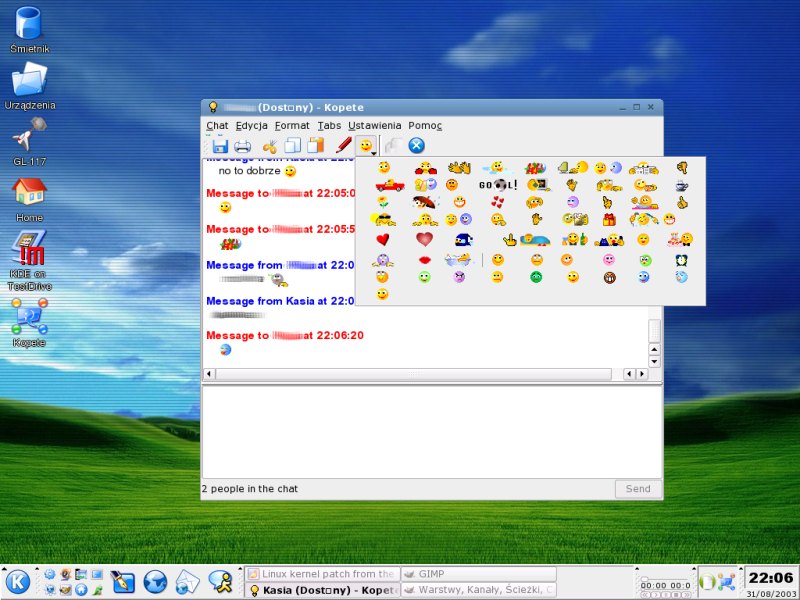Pick the GOOL! soccer emoticon
This screenshot has height=600, width=800.
pyautogui.click(x=498, y=185)
